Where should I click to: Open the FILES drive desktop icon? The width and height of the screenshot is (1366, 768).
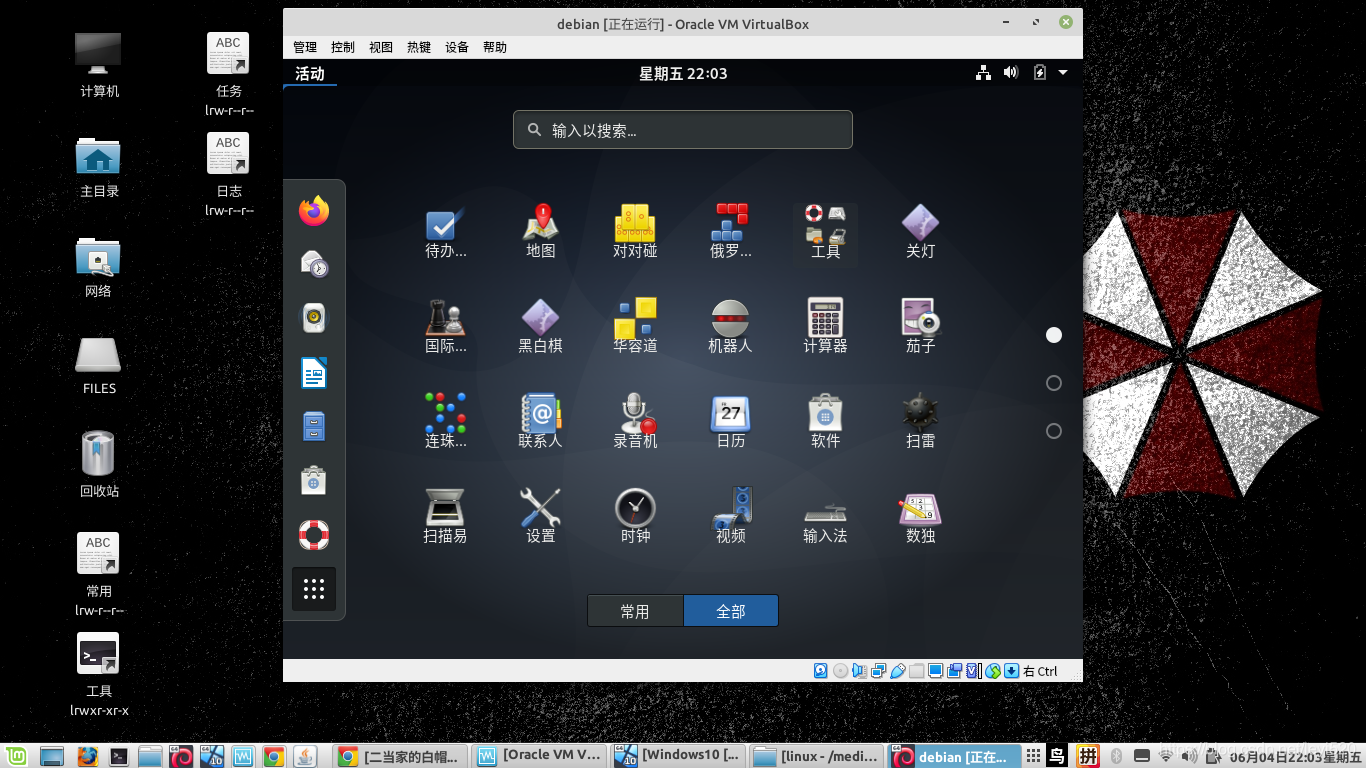point(99,364)
